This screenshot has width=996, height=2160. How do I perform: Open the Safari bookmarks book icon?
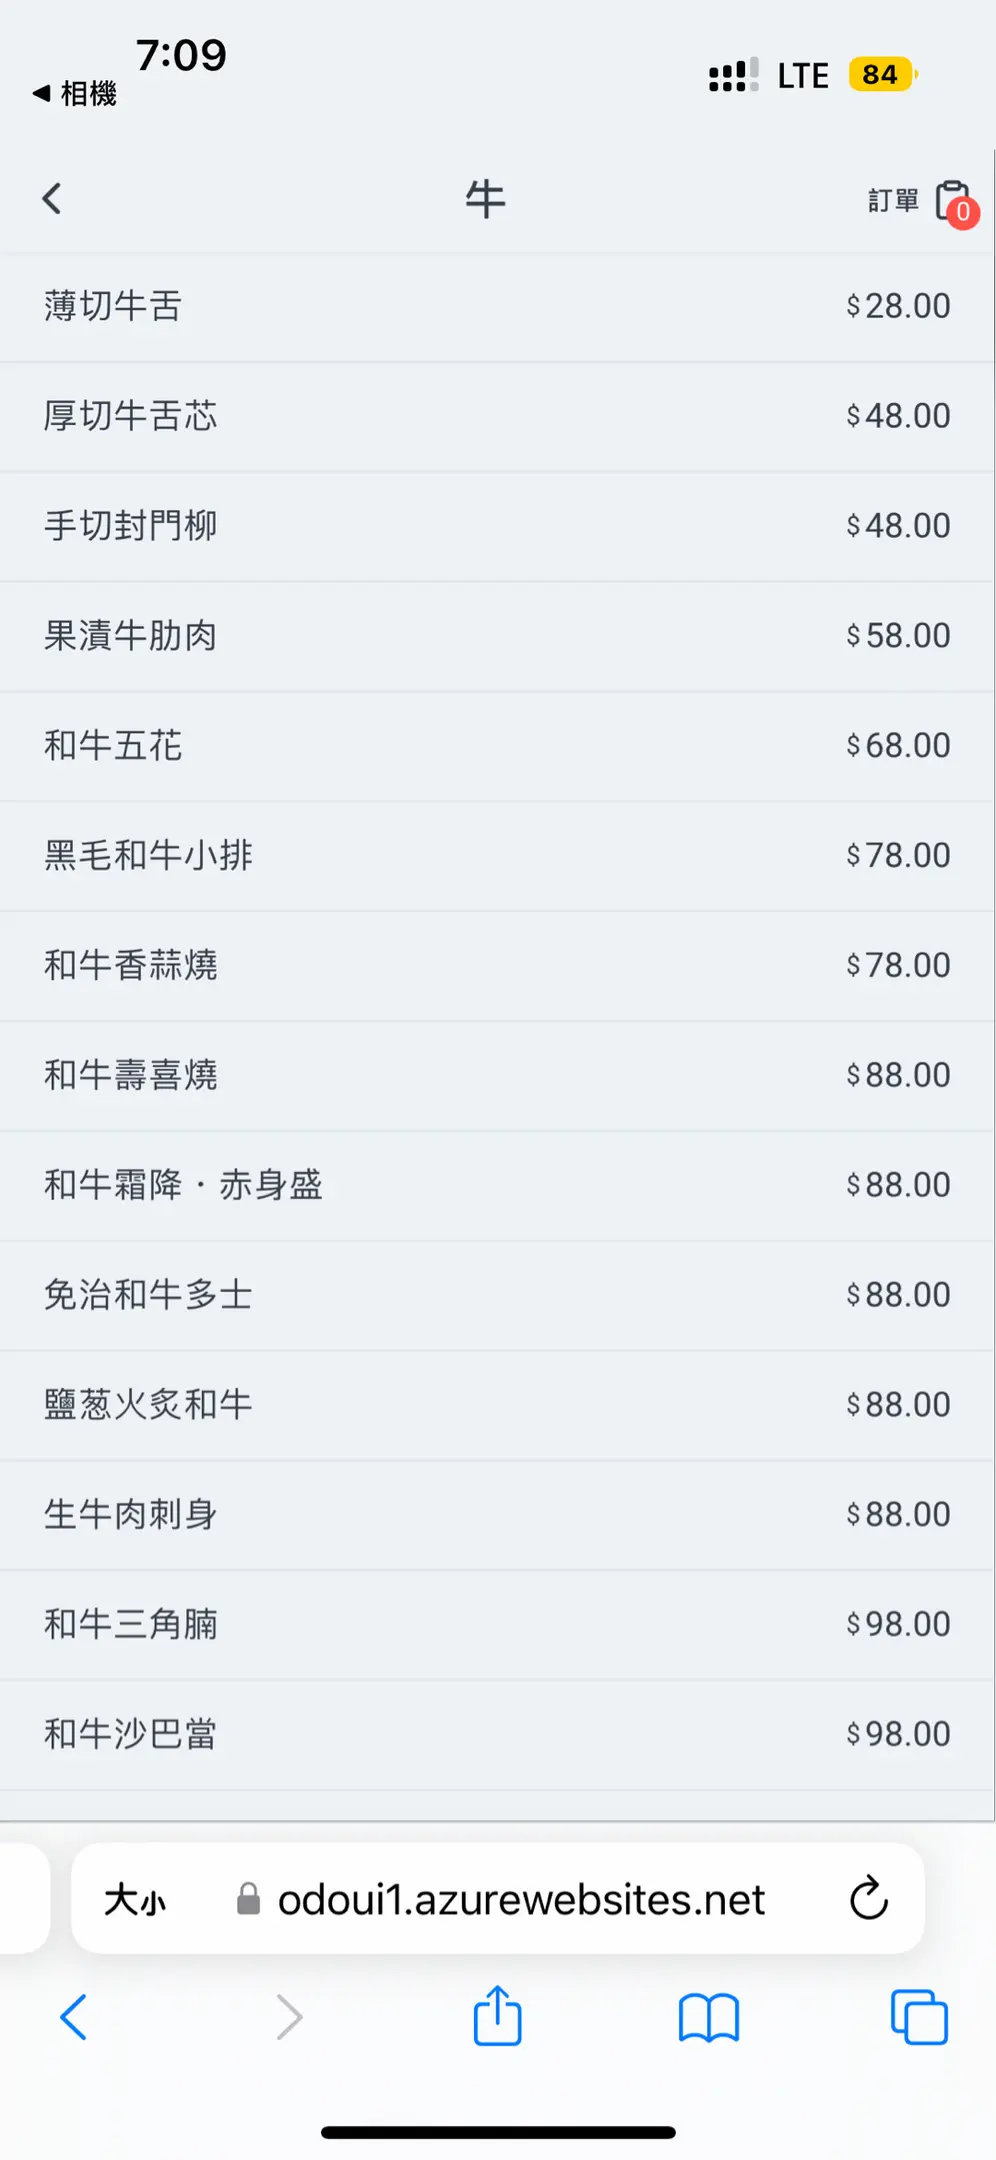(708, 2018)
